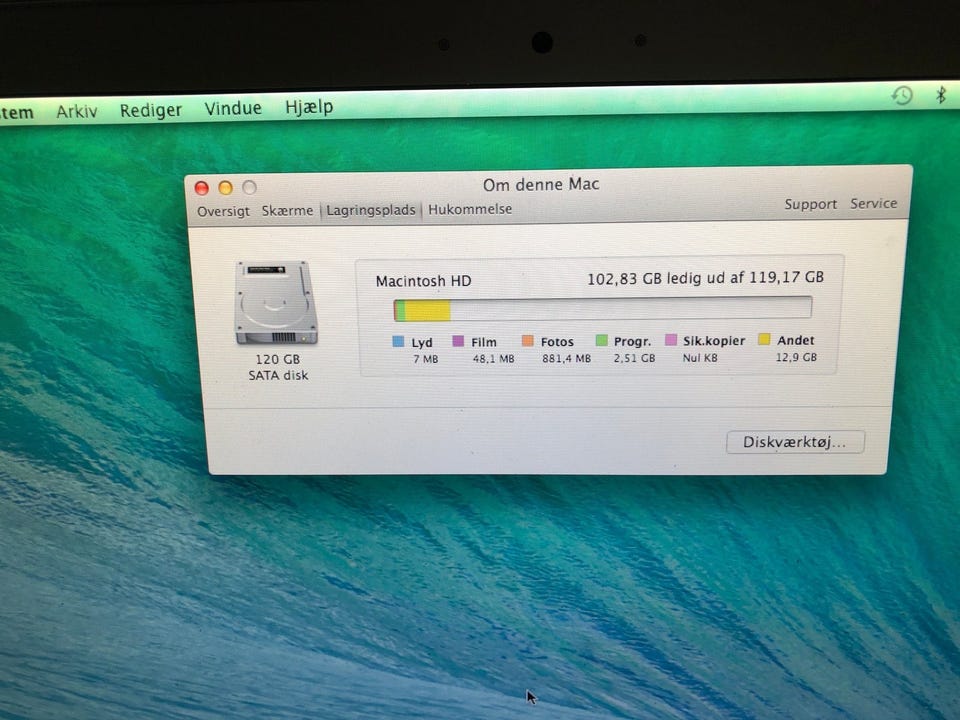This screenshot has width=960, height=720.
Task: Click the 120 GB SATA disk label
Action: 278,367
